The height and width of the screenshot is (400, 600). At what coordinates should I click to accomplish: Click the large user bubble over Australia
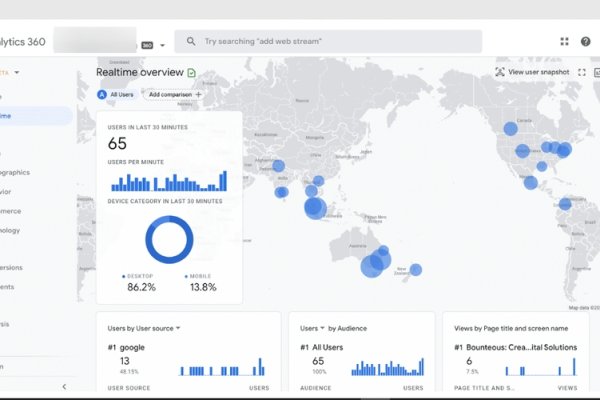(x=371, y=265)
